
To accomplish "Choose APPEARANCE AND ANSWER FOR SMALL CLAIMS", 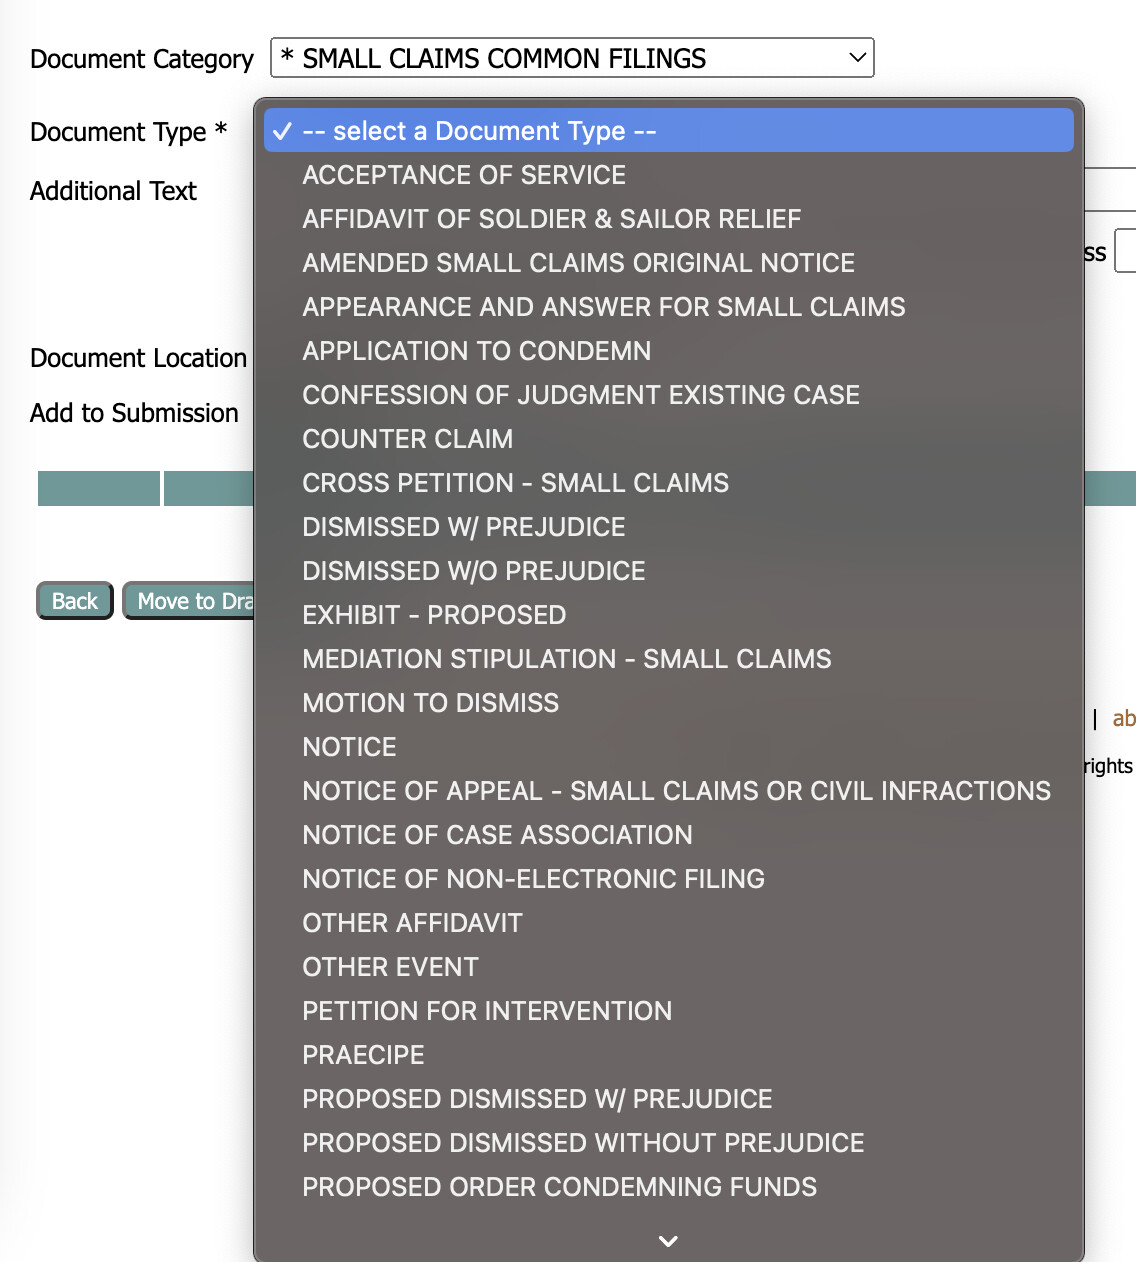I will 604,307.
